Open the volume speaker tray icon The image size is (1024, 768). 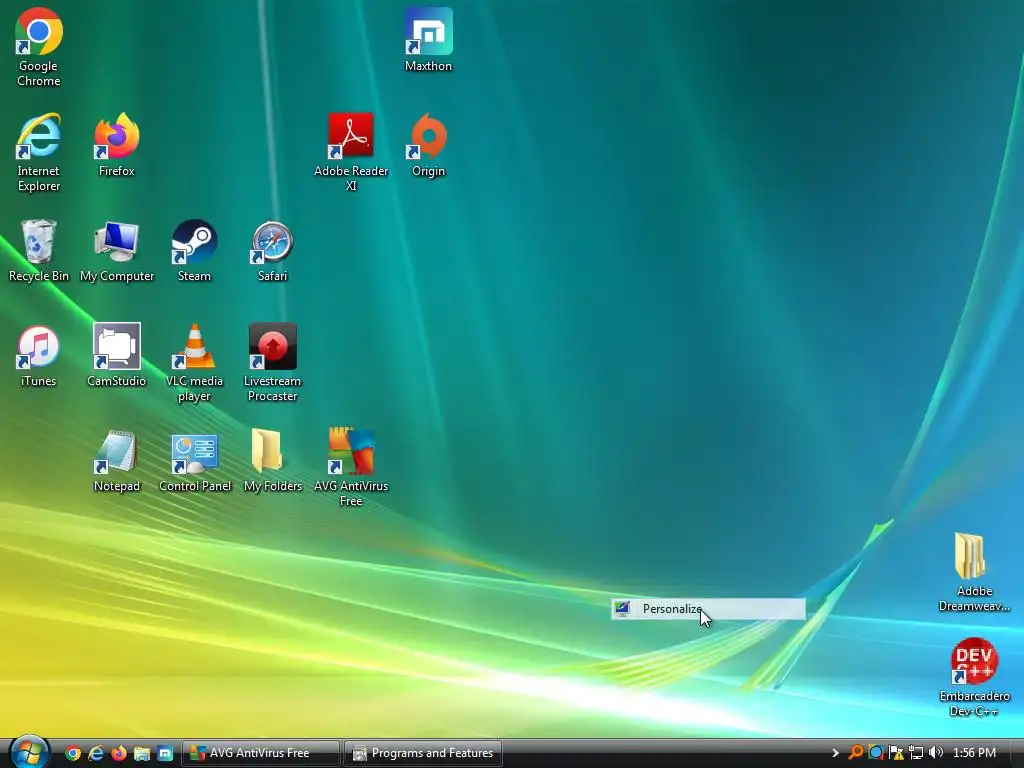coord(936,753)
